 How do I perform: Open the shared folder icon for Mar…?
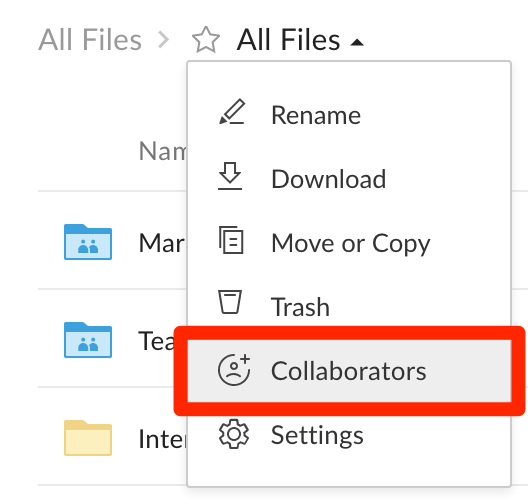click(x=88, y=242)
